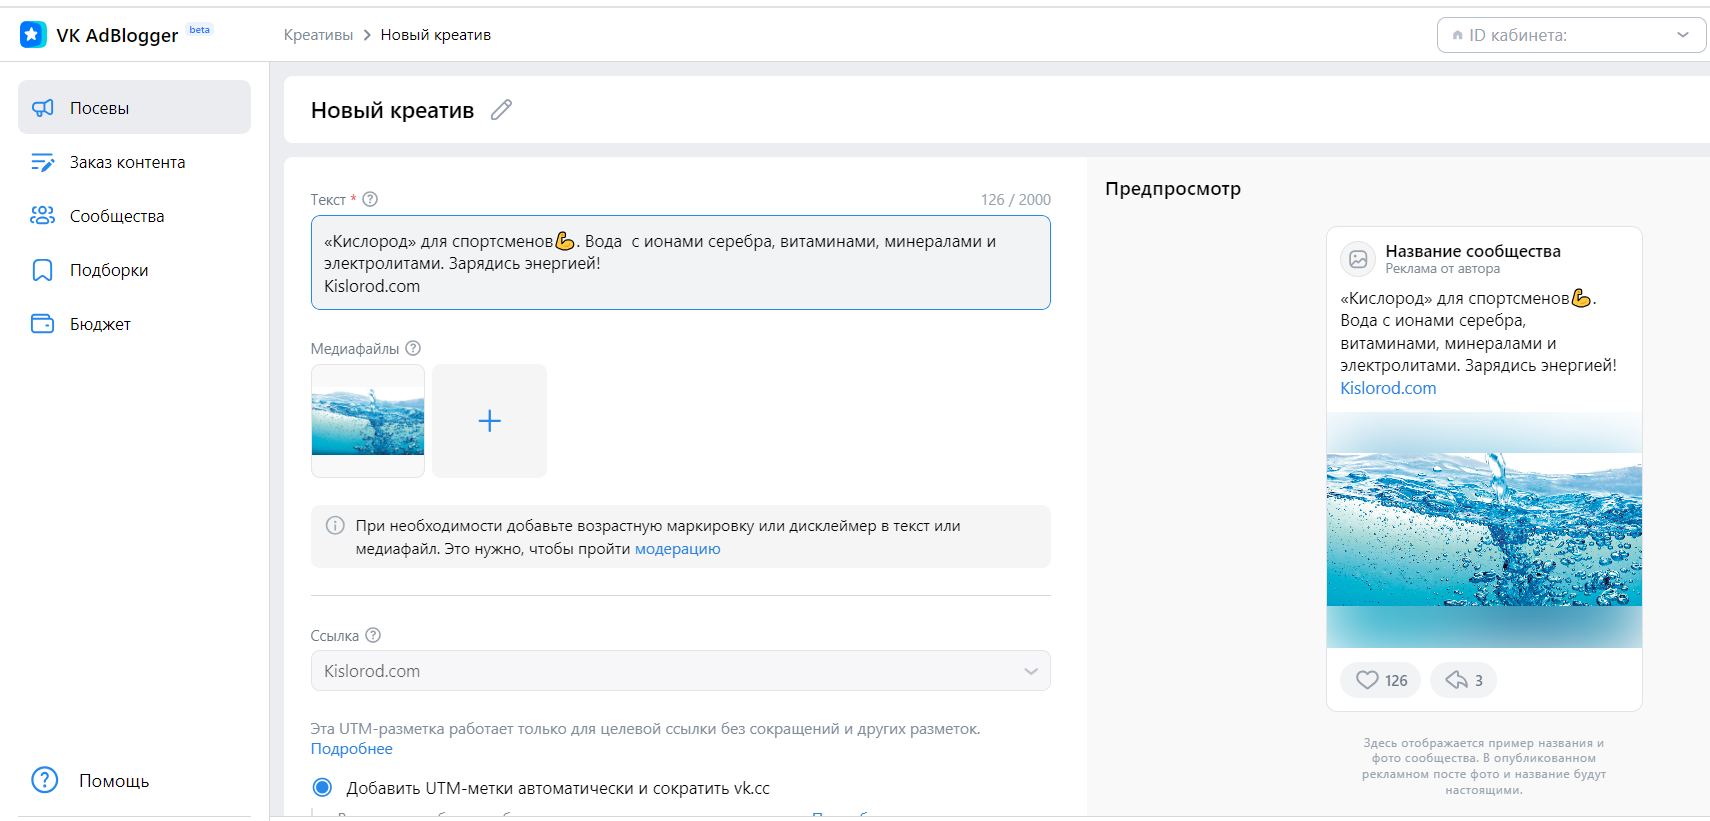Click the 126 likes count in preview

(x=1396, y=681)
